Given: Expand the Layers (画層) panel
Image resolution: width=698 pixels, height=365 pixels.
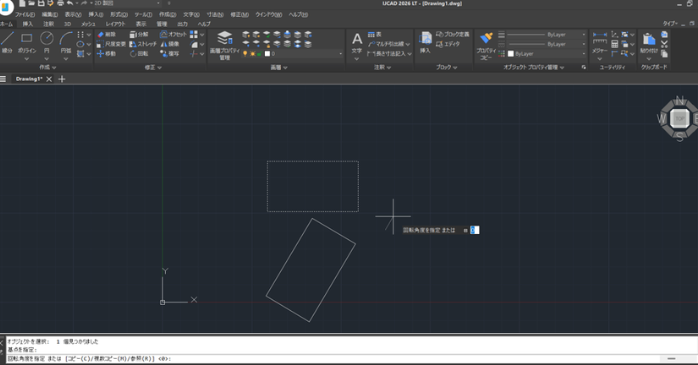Looking at the screenshot, I should coord(279,67).
